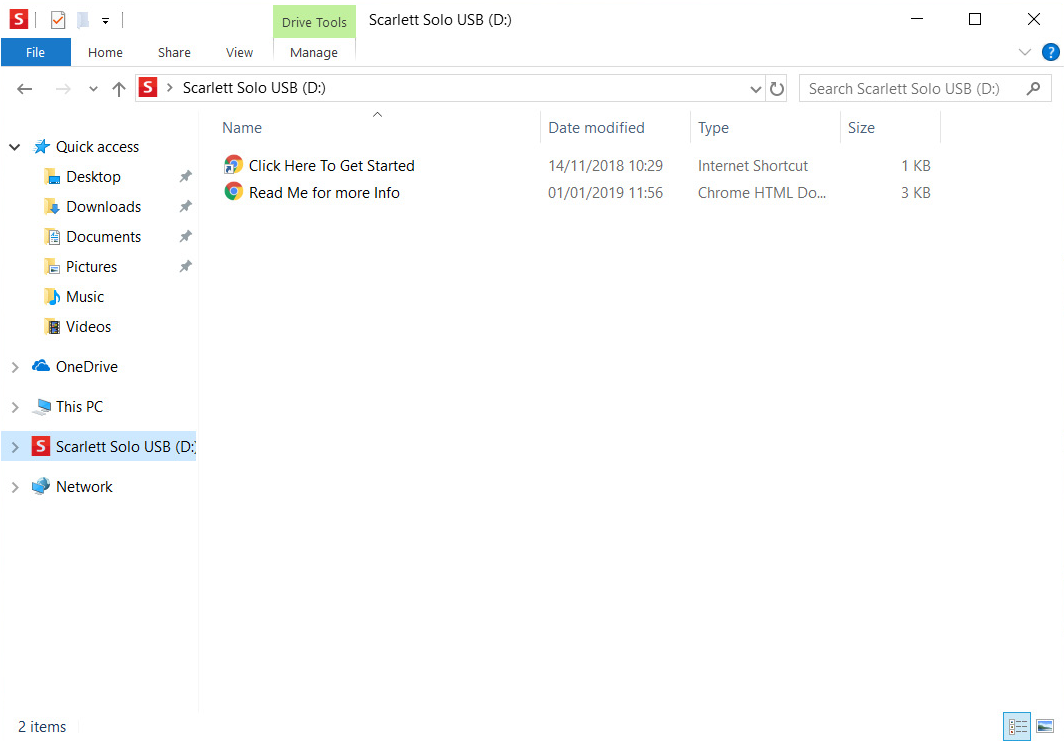Click the Properties checkmark quick access icon
The height and width of the screenshot is (741, 1064).
(58, 20)
